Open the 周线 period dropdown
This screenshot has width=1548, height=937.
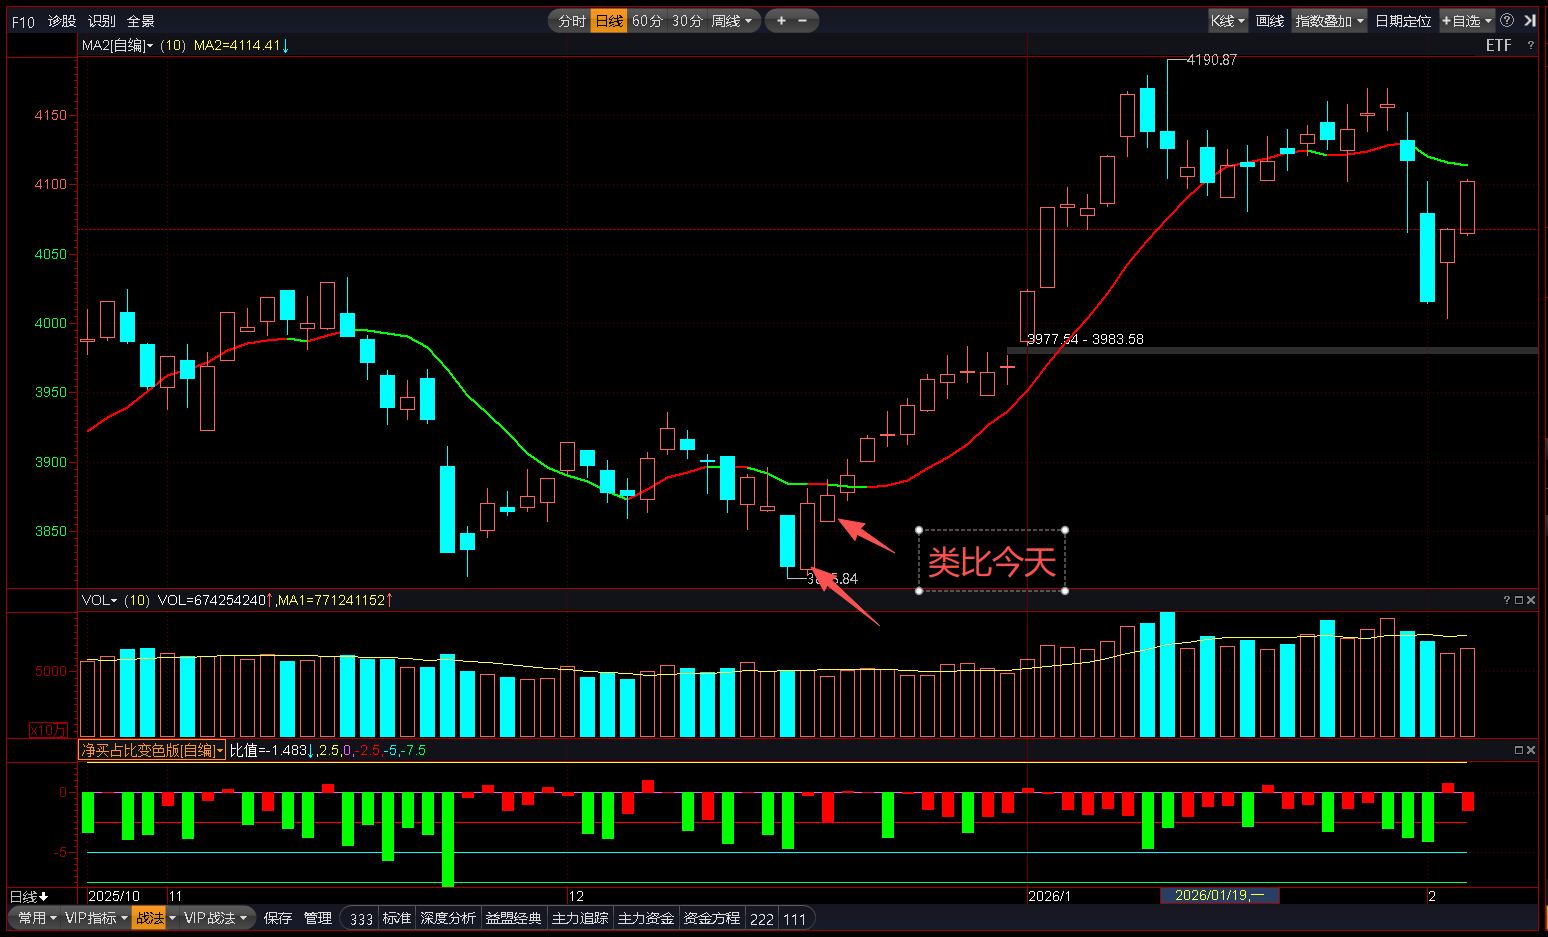[731, 21]
